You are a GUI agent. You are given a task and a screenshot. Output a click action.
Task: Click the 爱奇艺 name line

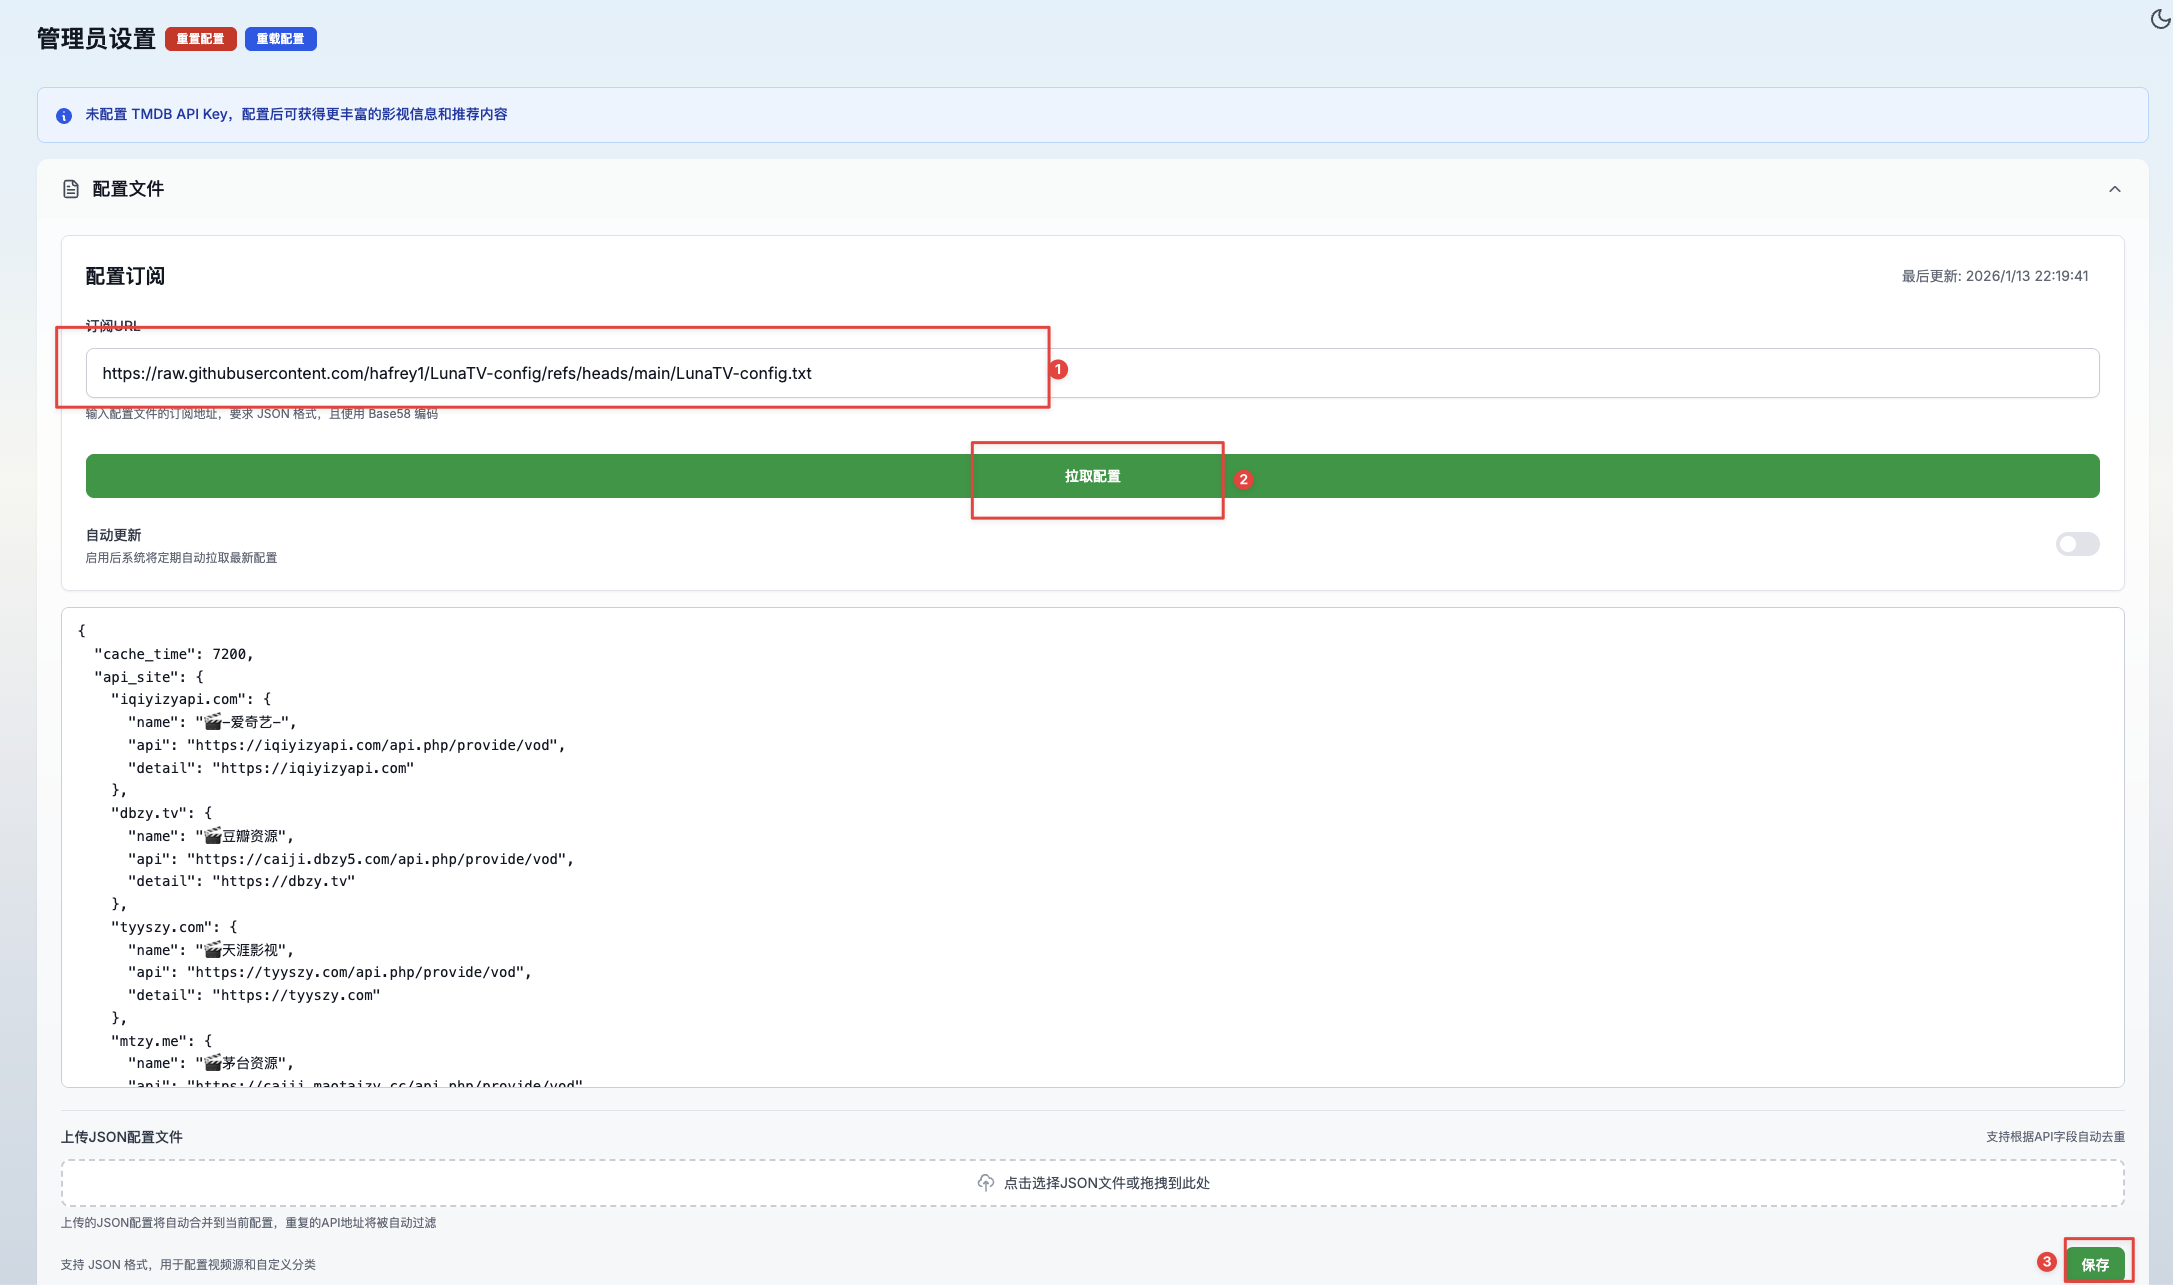coord(212,722)
